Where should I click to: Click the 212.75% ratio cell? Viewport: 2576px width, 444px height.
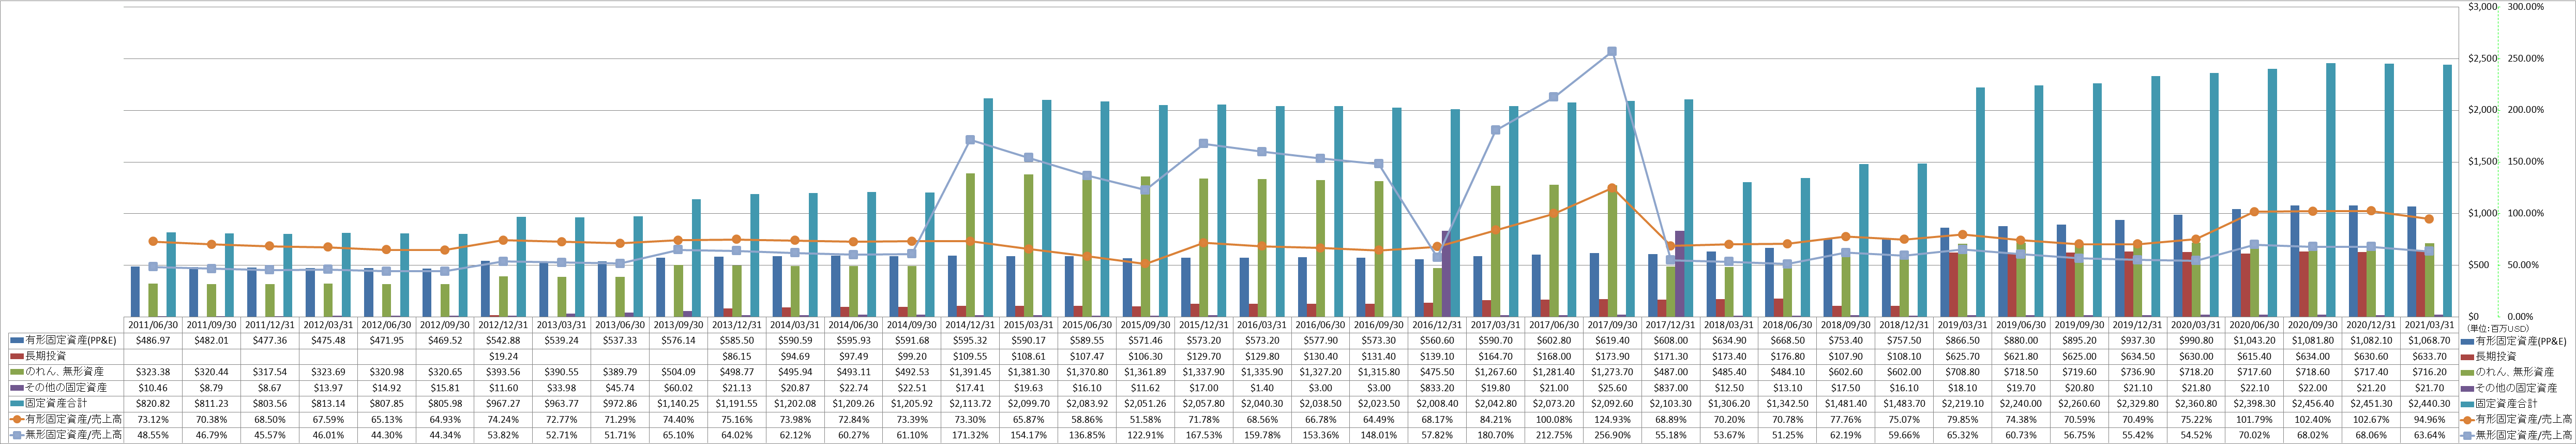point(1553,435)
